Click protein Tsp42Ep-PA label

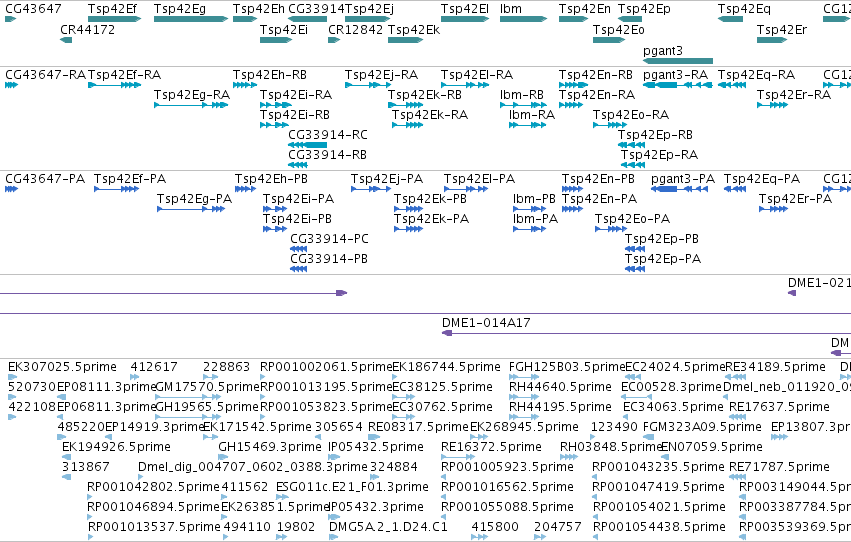pyautogui.click(x=663, y=259)
